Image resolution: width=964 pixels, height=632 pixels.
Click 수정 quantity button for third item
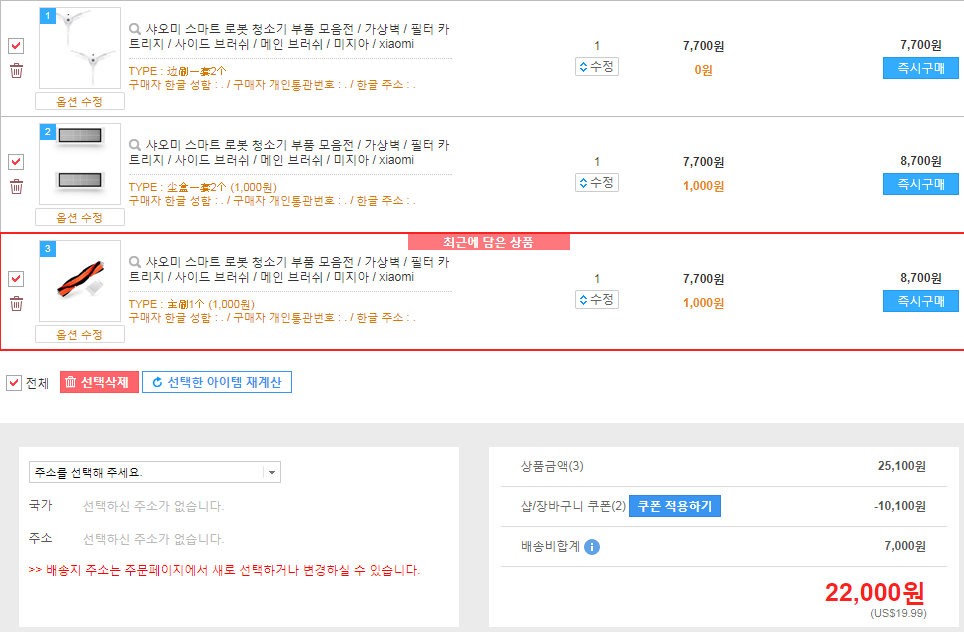(x=597, y=300)
